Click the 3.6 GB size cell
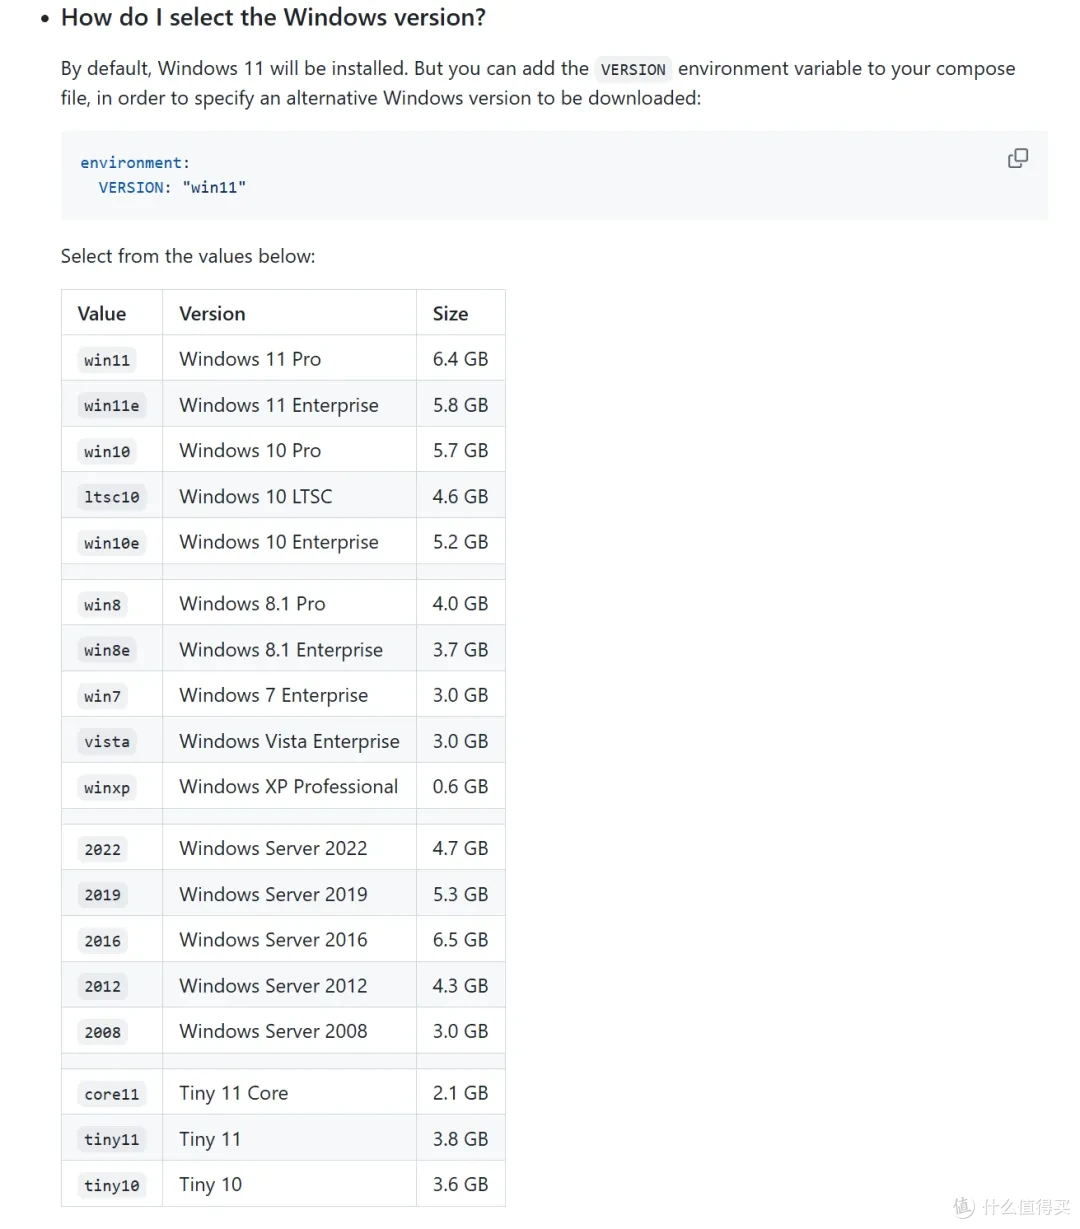 point(461,1185)
